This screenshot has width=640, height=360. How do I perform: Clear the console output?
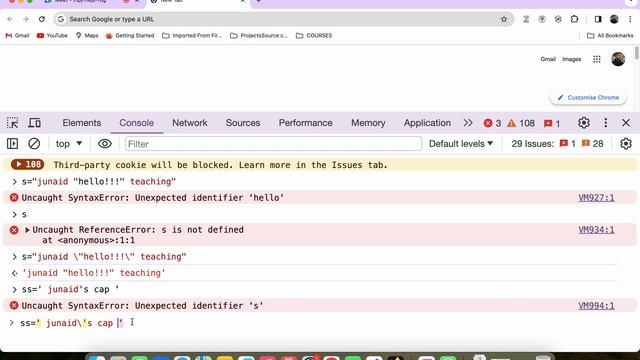(x=34, y=144)
